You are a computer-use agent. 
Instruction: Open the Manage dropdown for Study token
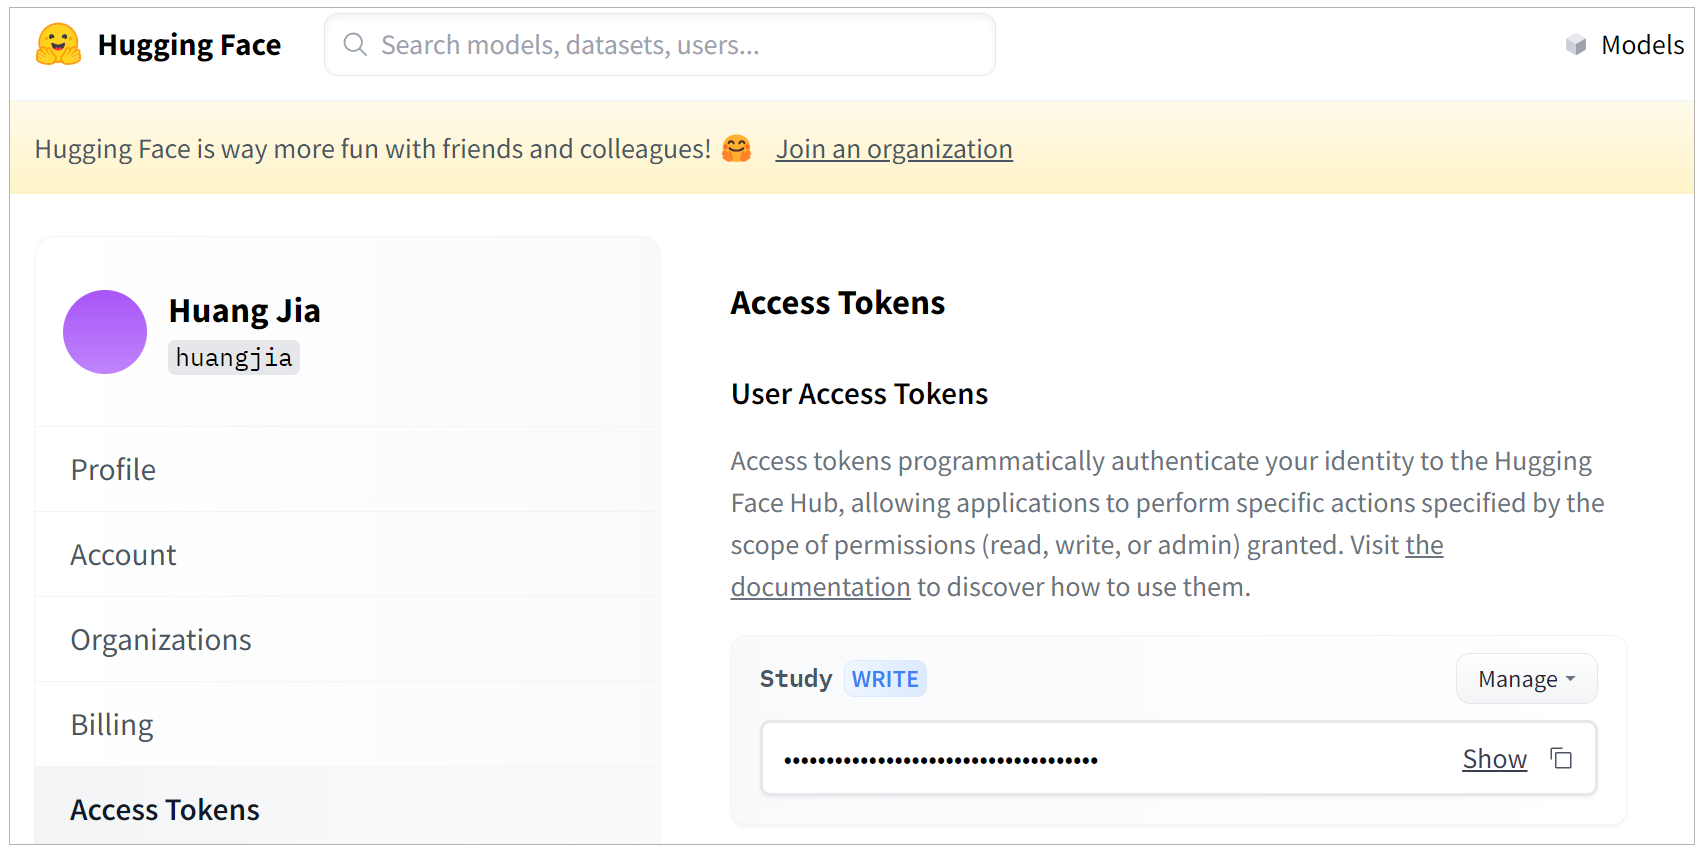pyautogui.click(x=1526, y=679)
